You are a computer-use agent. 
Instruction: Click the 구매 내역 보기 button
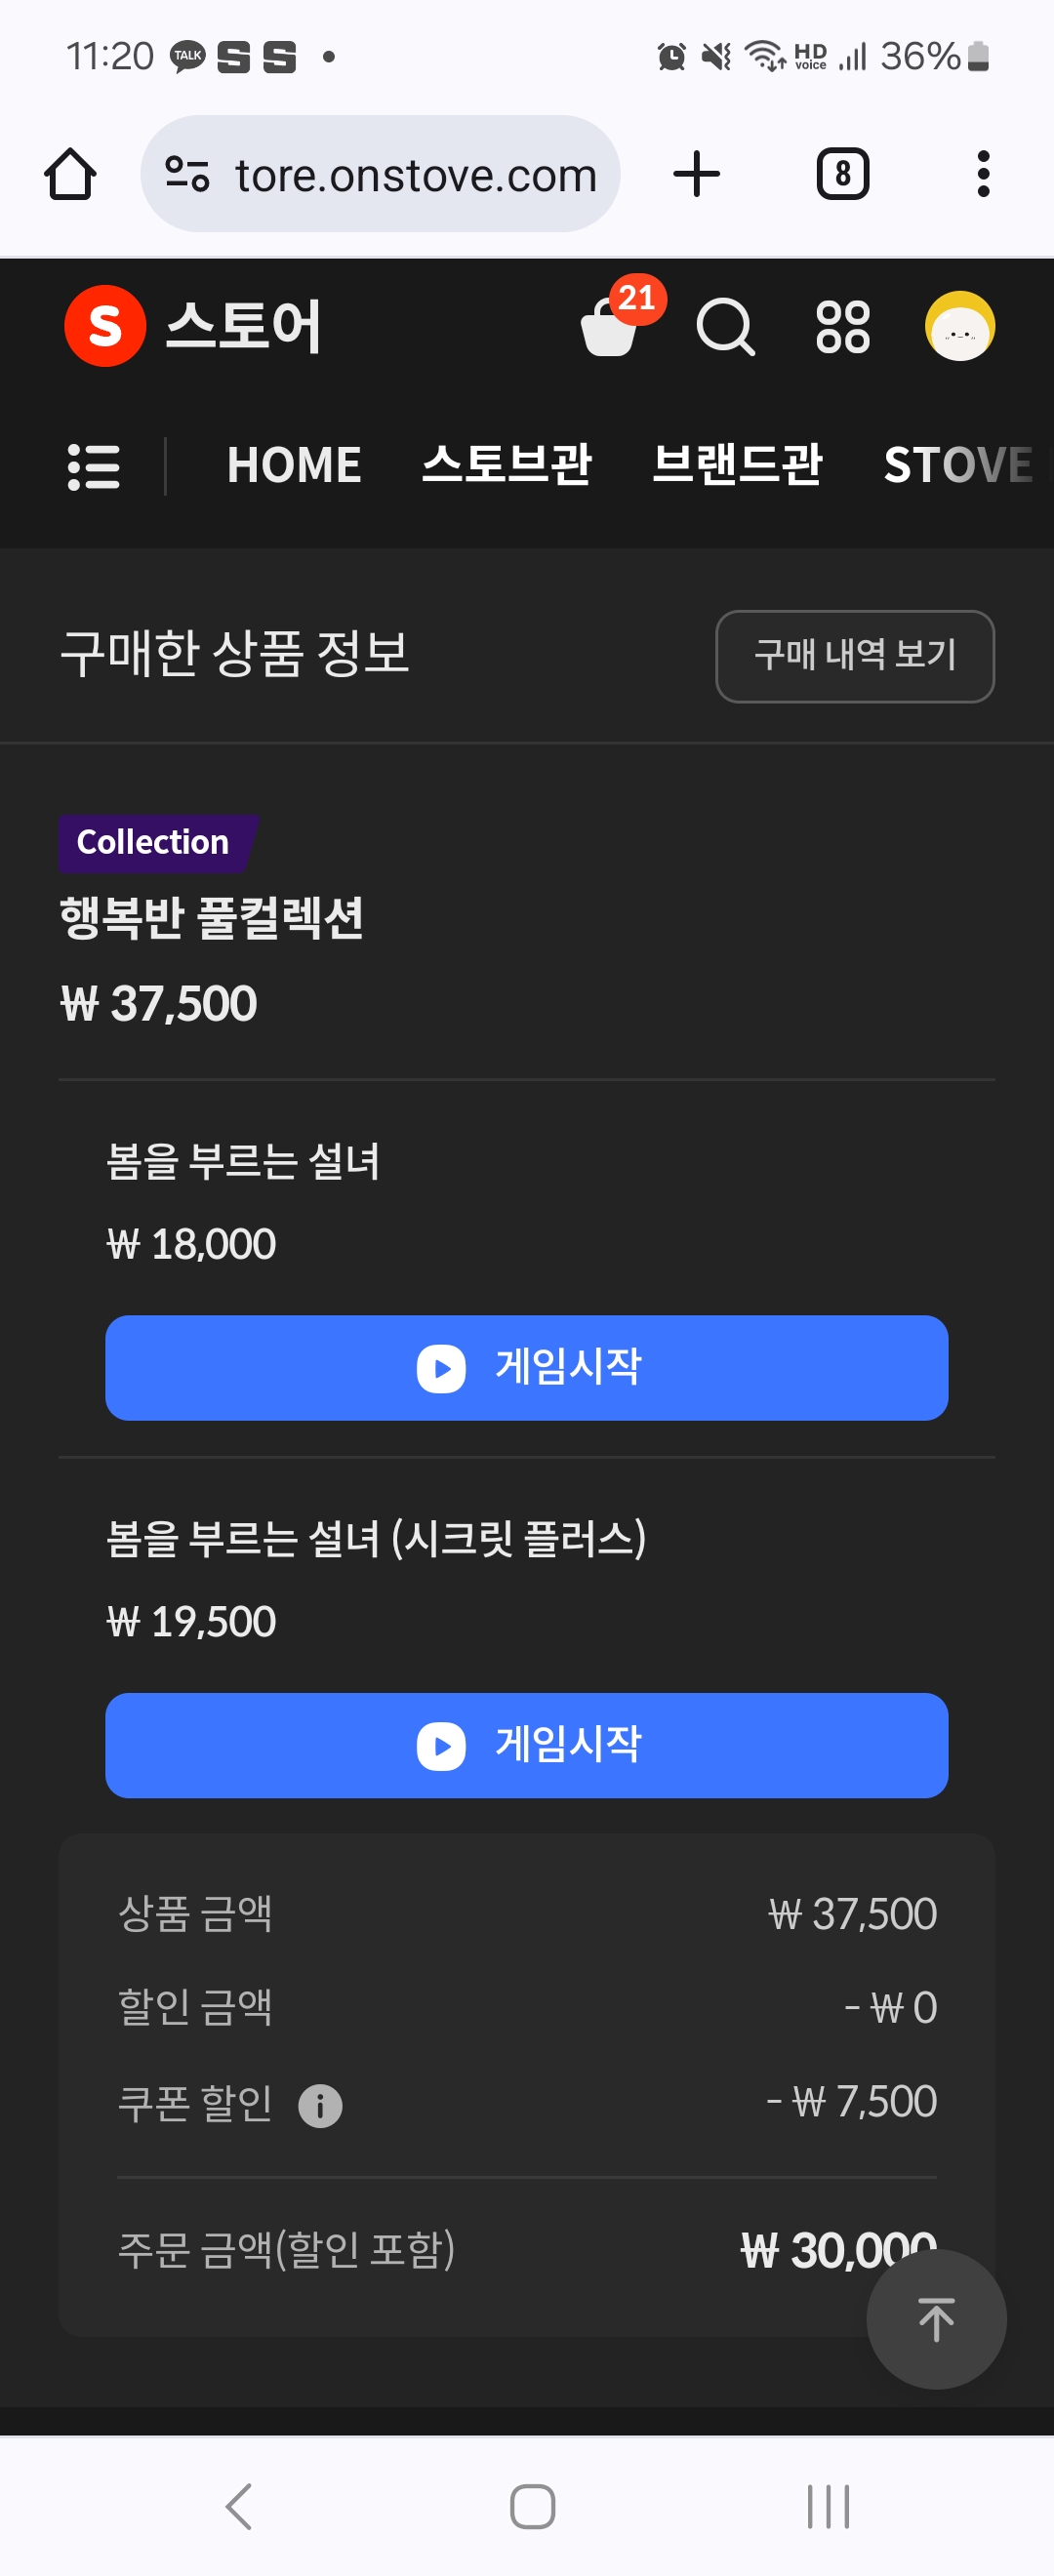pyautogui.click(x=855, y=656)
